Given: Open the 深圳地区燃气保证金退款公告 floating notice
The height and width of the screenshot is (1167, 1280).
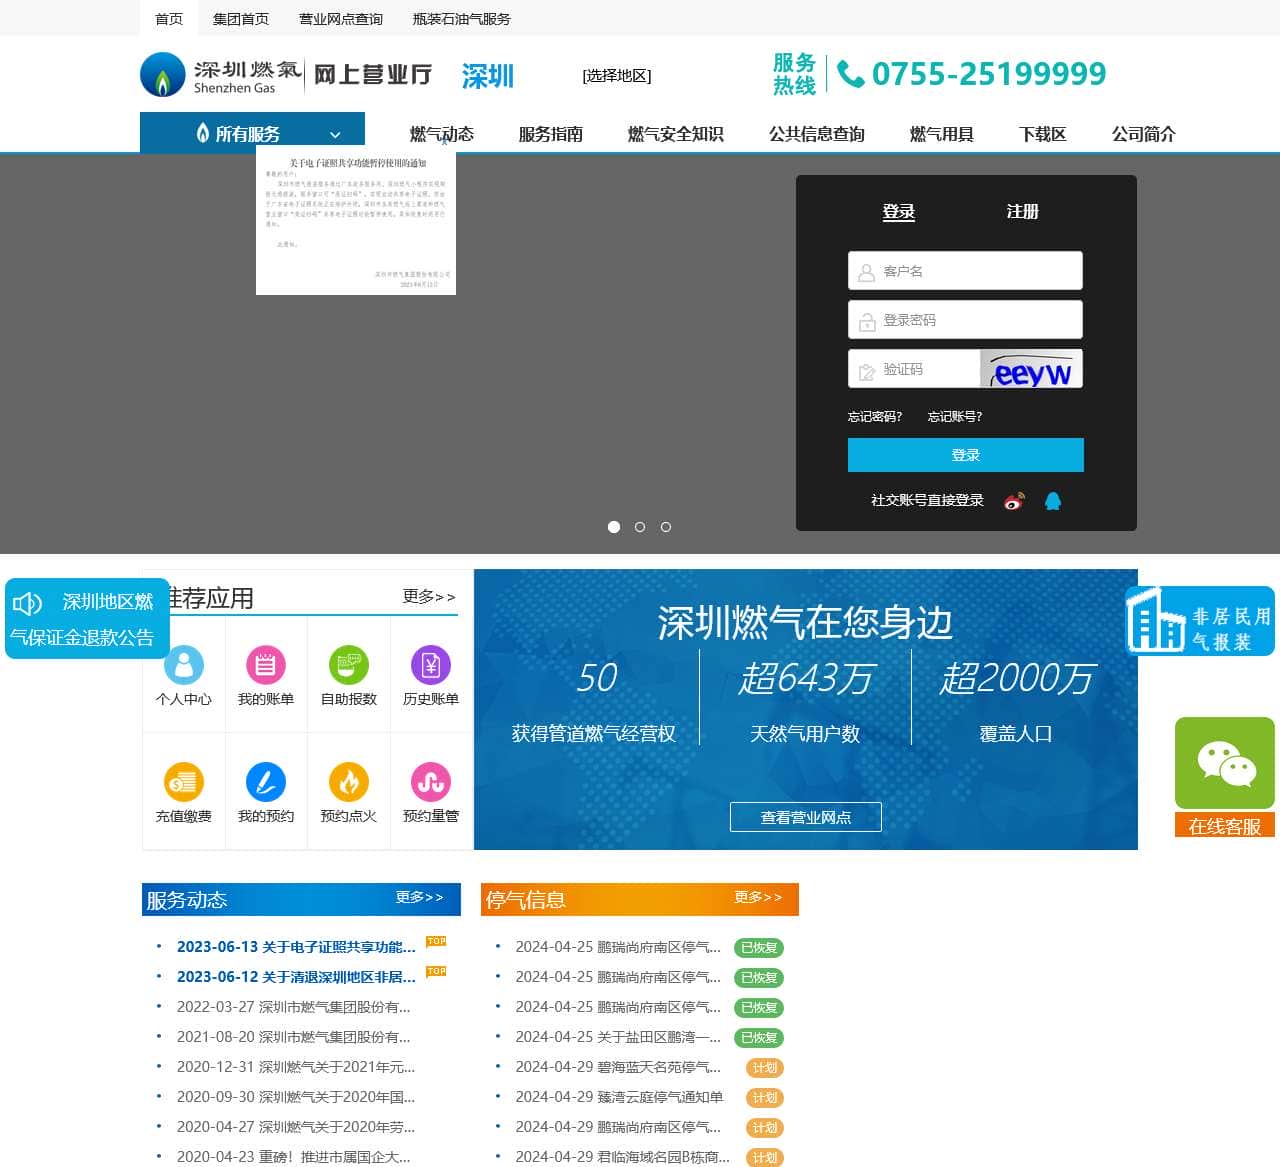Looking at the screenshot, I should point(87,619).
